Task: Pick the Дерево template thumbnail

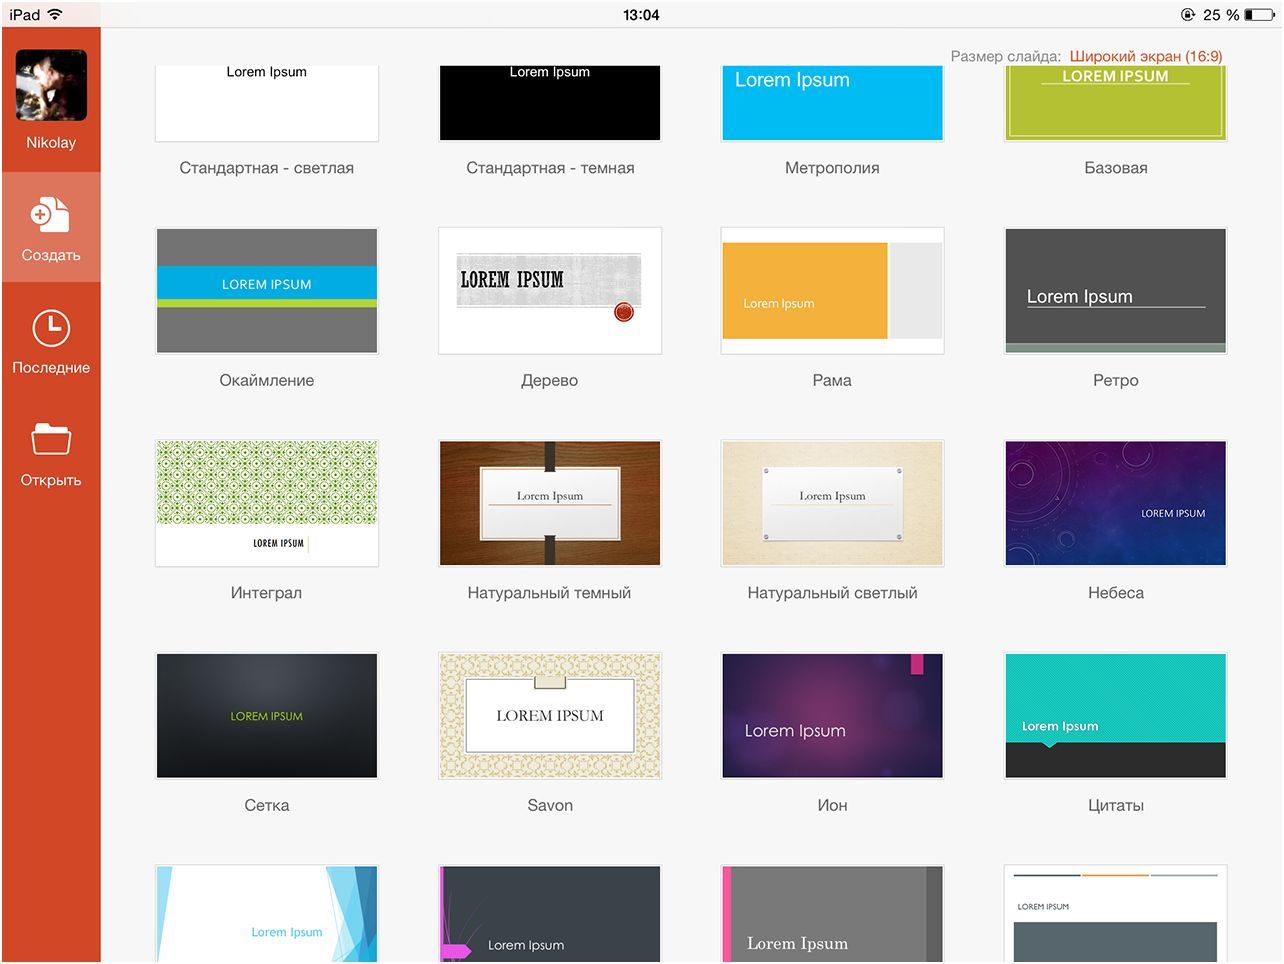Action: pyautogui.click(x=550, y=291)
